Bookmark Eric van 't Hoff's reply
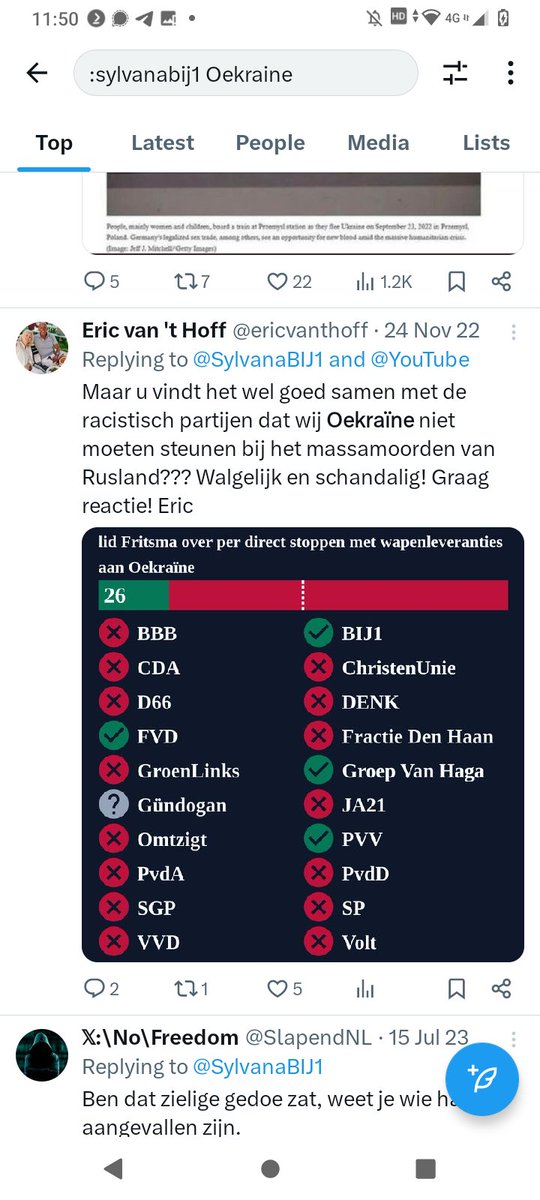This screenshot has width=540, height=1200. click(456, 989)
